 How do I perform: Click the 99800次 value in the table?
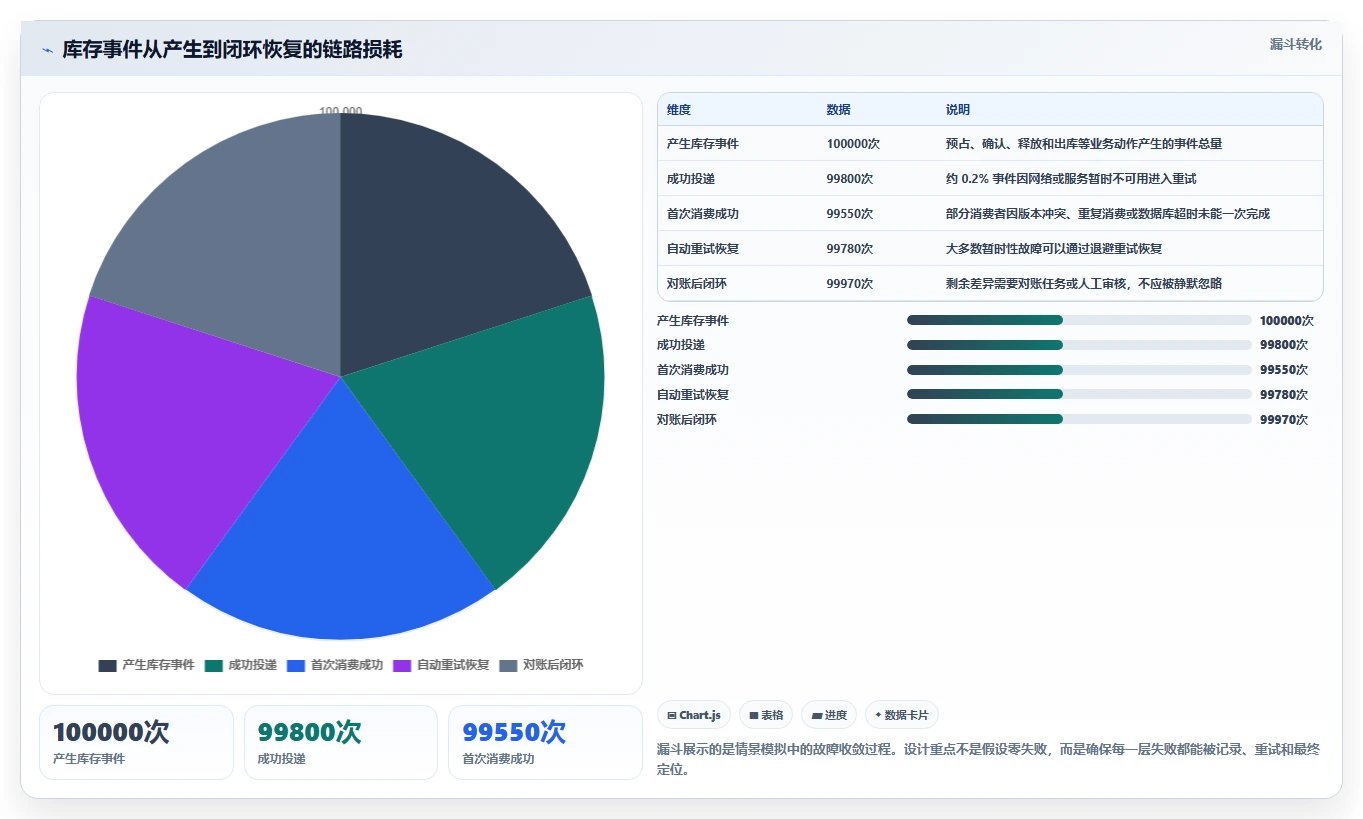850,179
